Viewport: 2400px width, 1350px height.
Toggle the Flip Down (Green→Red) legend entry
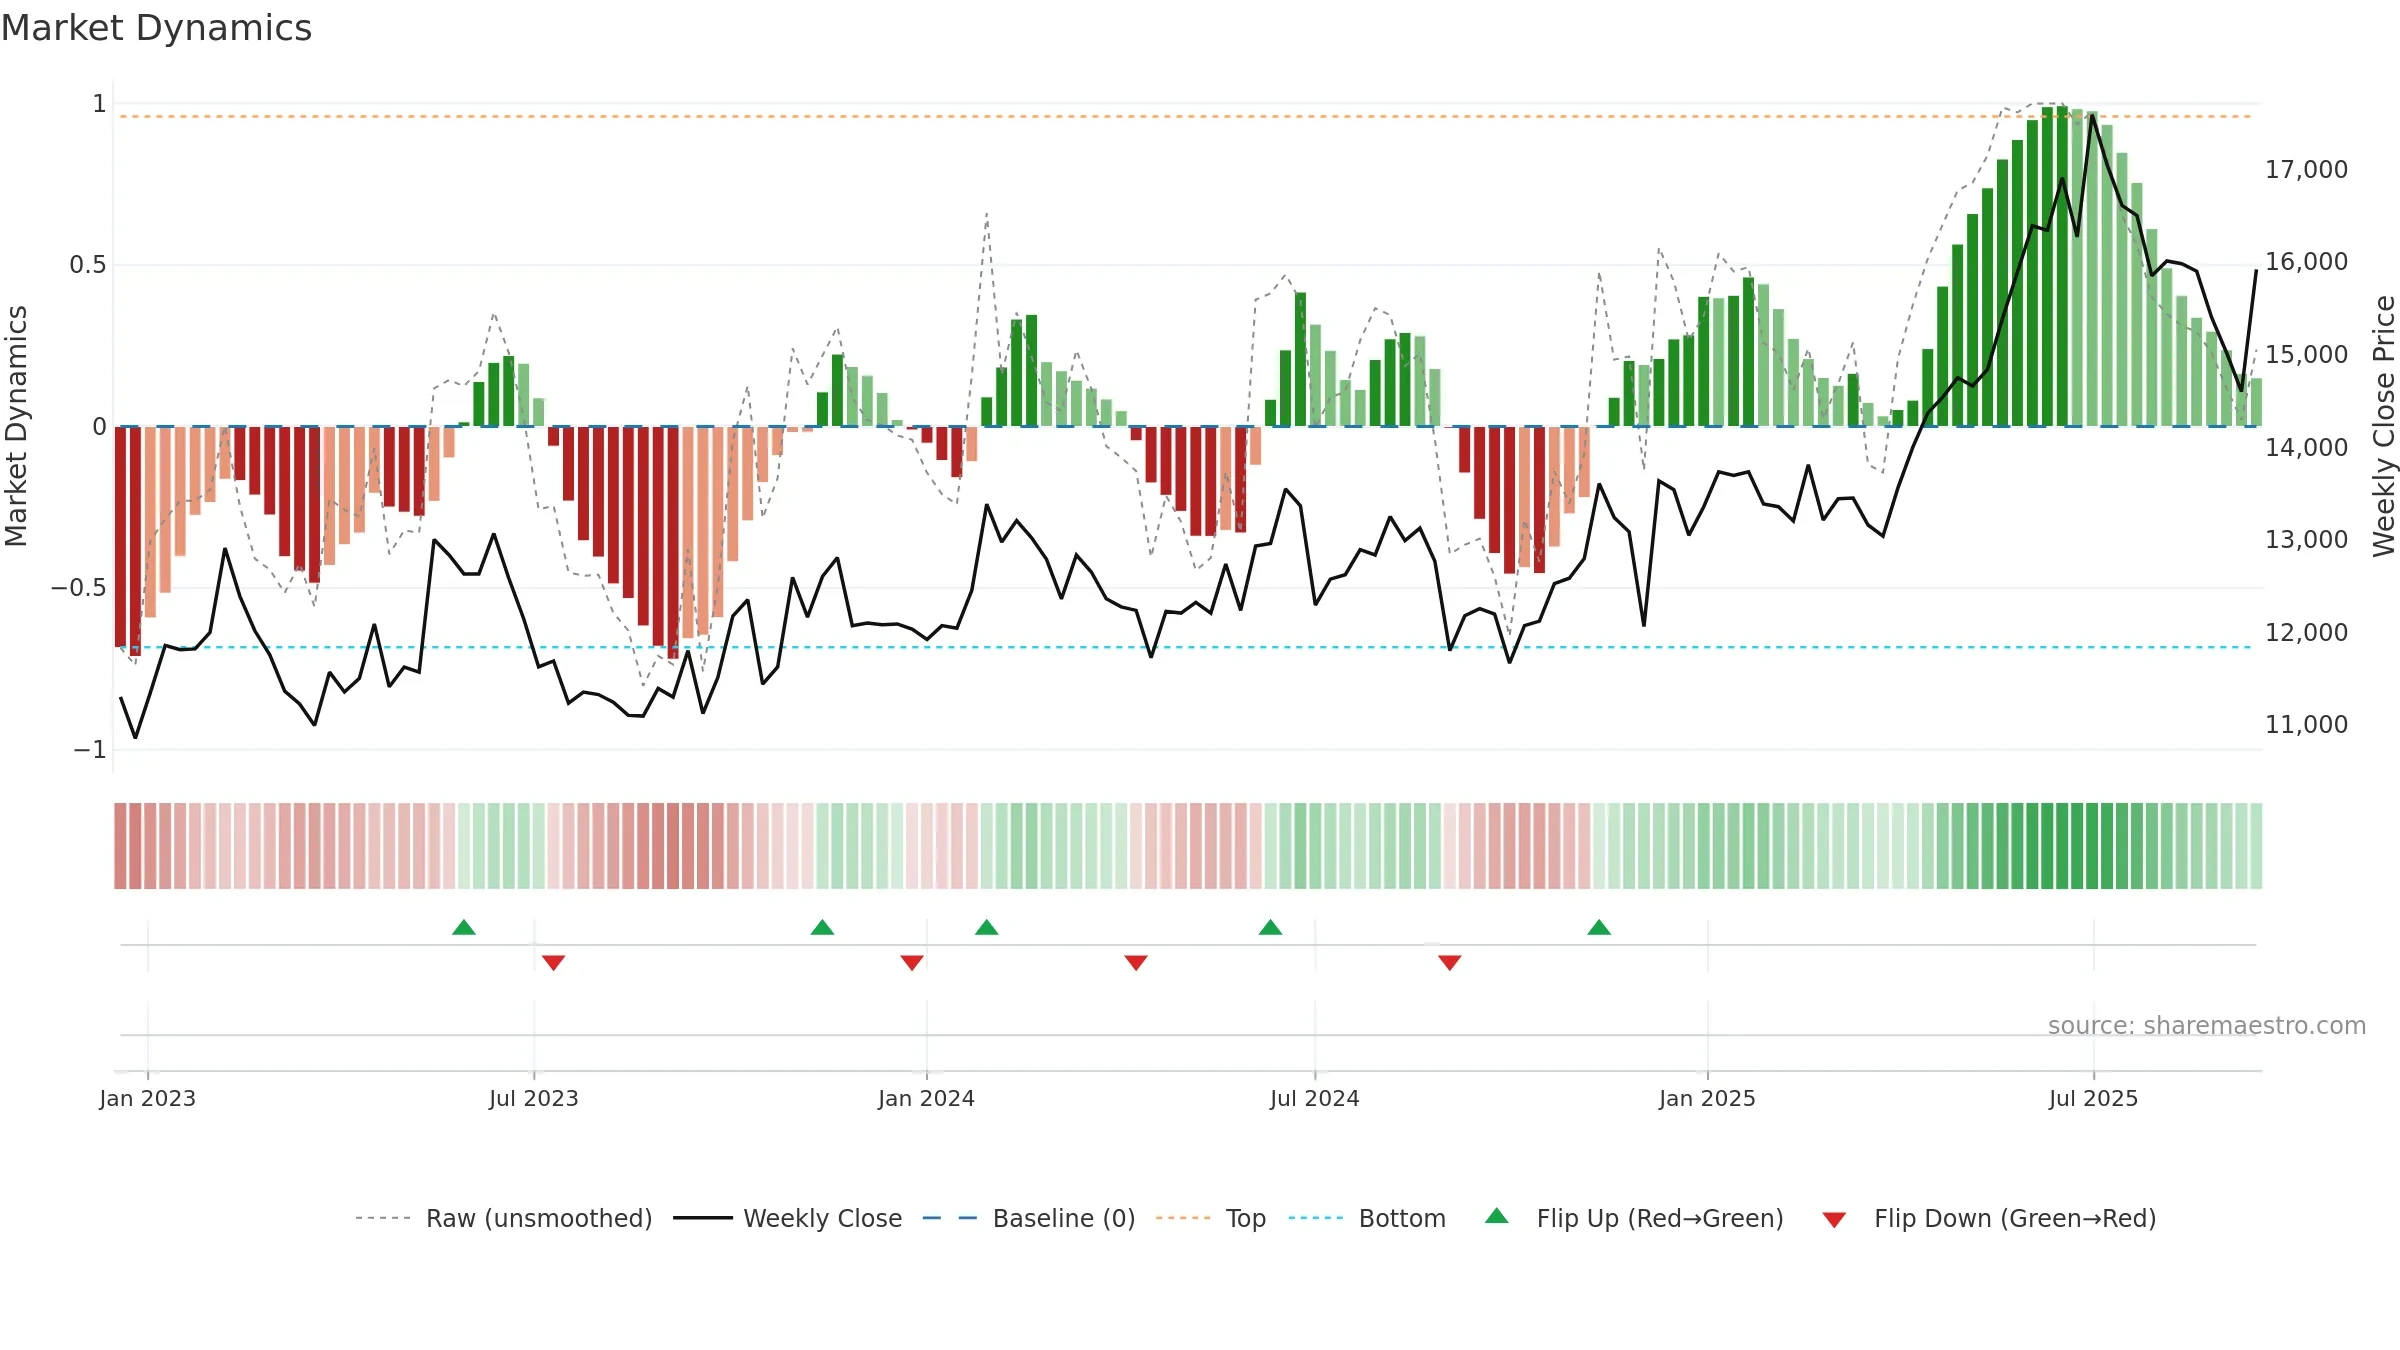click(x=1989, y=1218)
